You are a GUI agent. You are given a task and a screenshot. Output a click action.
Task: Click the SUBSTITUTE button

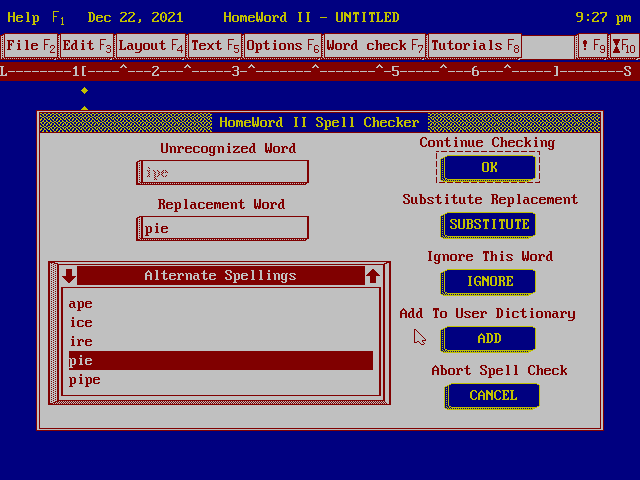pyautogui.click(x=489, y=224)
